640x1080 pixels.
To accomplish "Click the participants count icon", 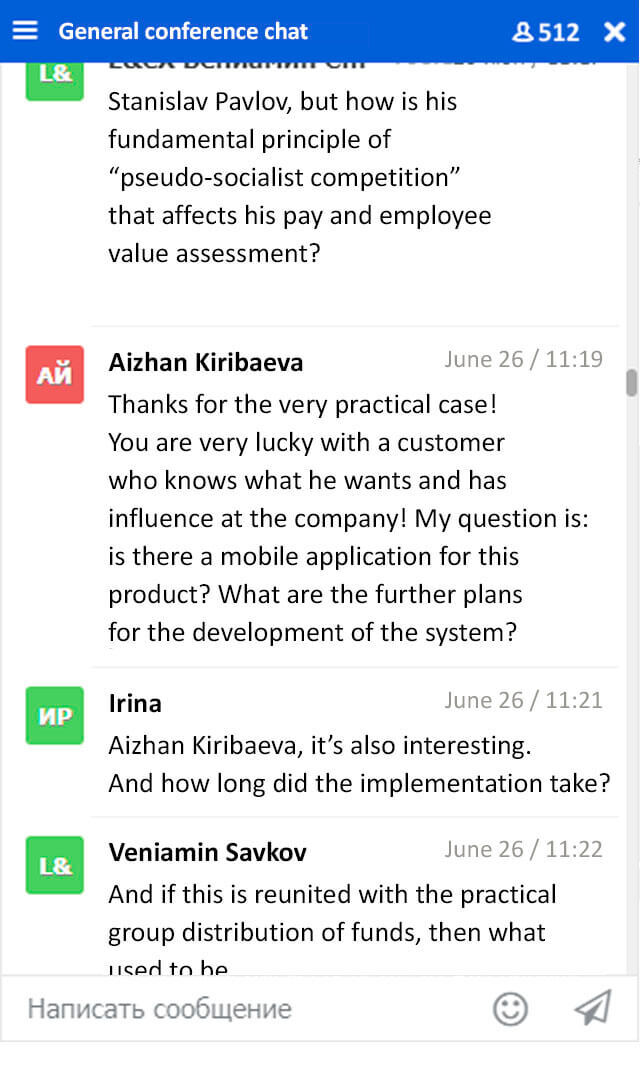I will [x=523, y=32].
